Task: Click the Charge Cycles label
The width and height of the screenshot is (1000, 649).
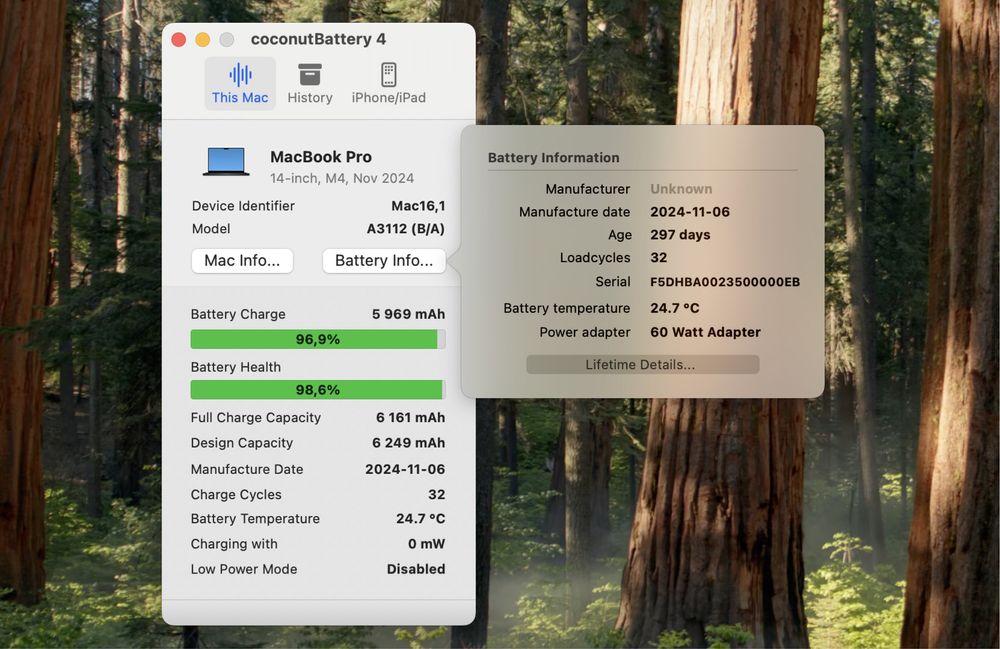Action: tap(236, 495)
